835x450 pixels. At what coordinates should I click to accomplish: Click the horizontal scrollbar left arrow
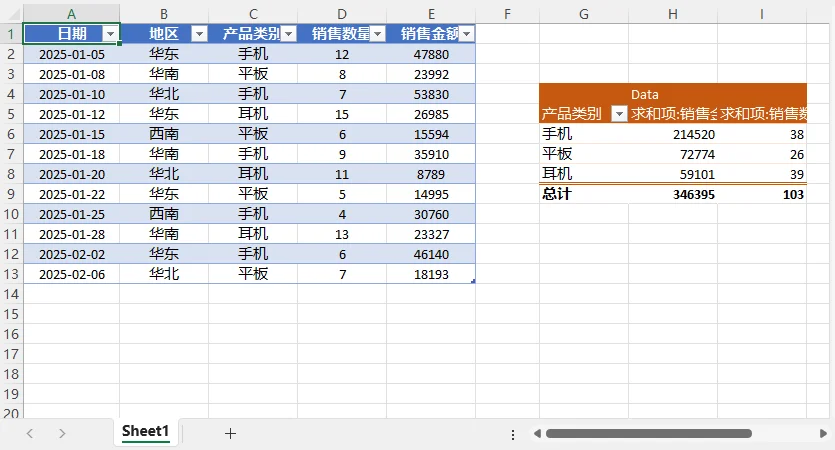click(537, 433)
